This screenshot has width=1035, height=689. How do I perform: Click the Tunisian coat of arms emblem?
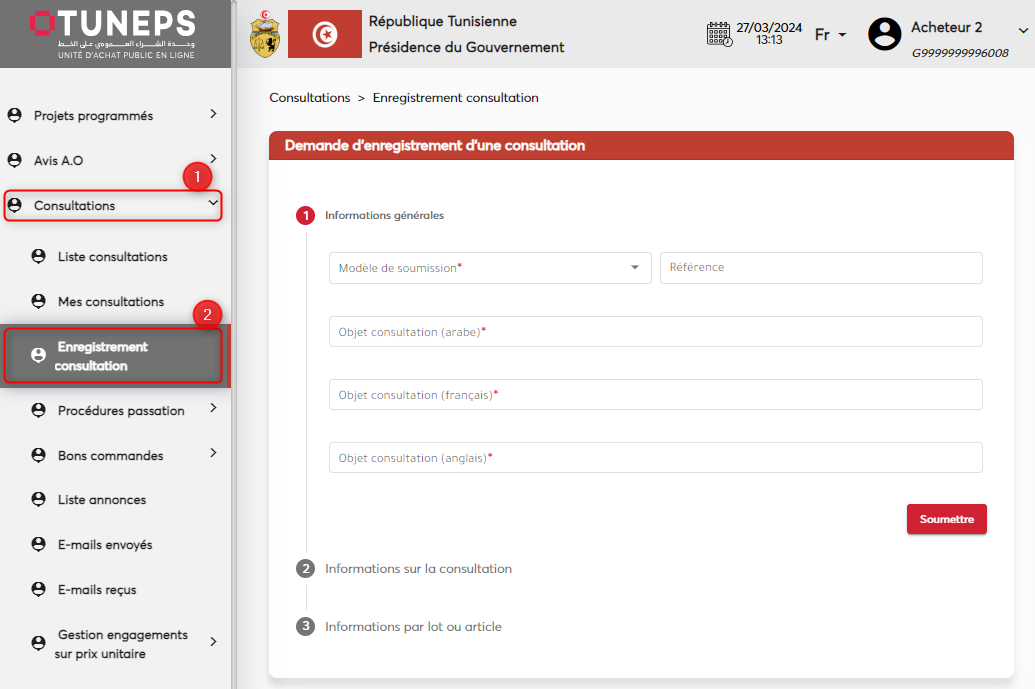[265, 34]
